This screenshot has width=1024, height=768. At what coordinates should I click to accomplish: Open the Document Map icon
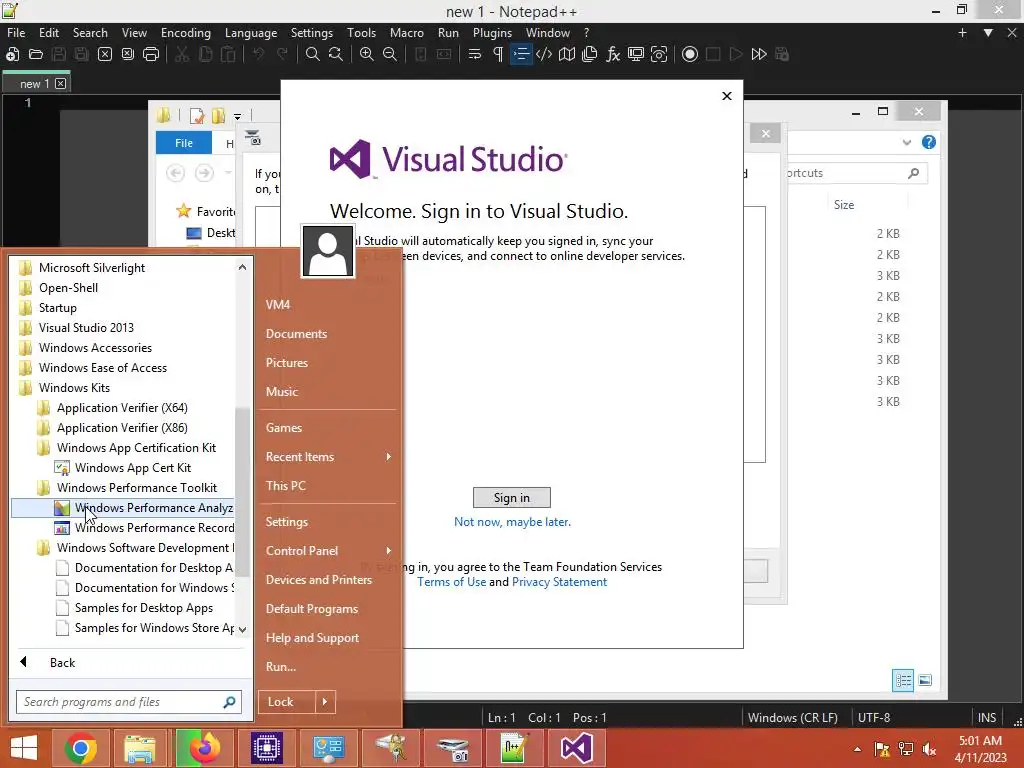pyautogui.click(x=567, y=54)
